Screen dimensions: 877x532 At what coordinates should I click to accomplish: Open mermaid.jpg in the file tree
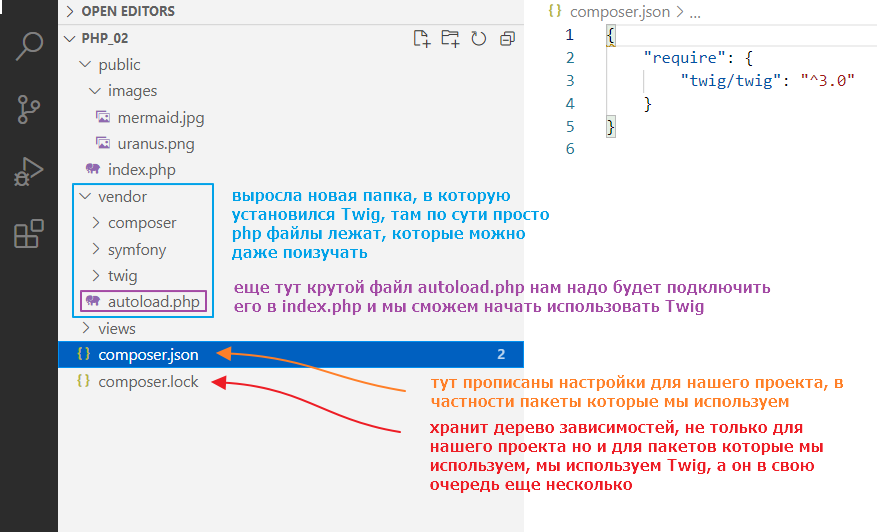click(x=160, y=117)
